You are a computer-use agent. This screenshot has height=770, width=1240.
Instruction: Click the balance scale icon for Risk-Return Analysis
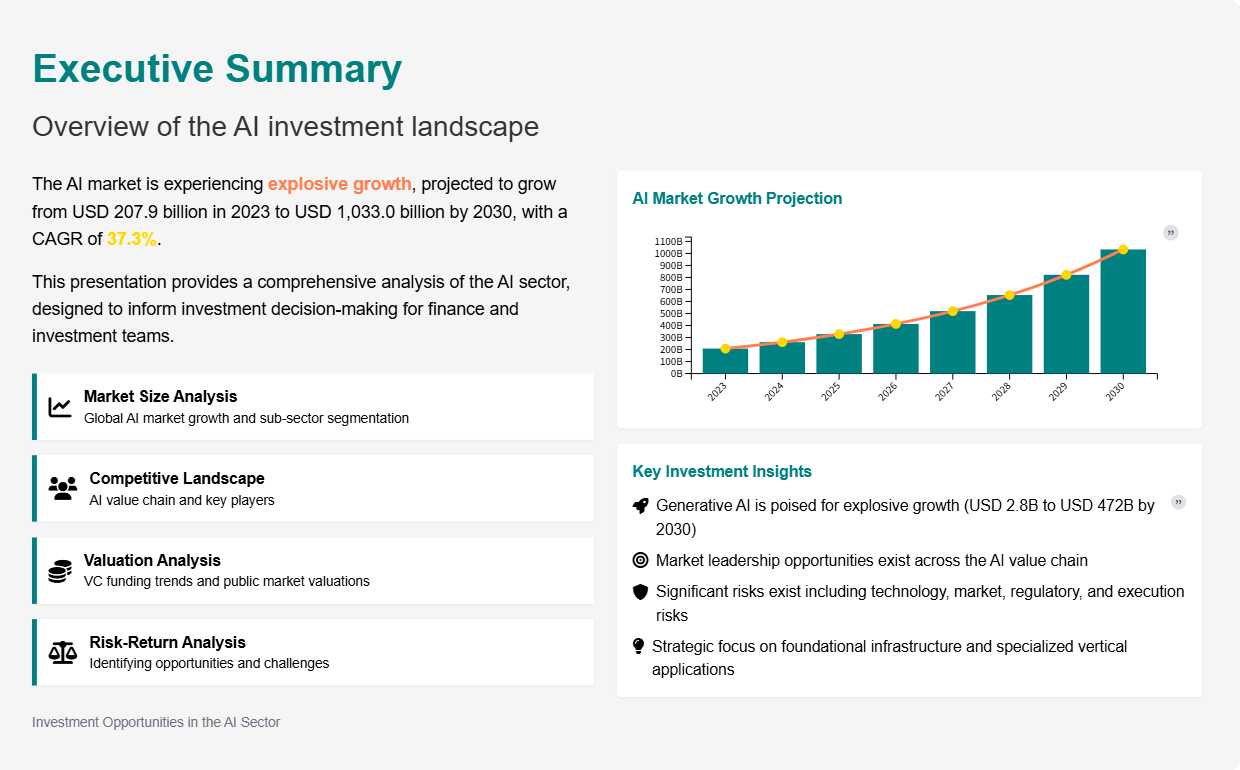click(62, 653)
